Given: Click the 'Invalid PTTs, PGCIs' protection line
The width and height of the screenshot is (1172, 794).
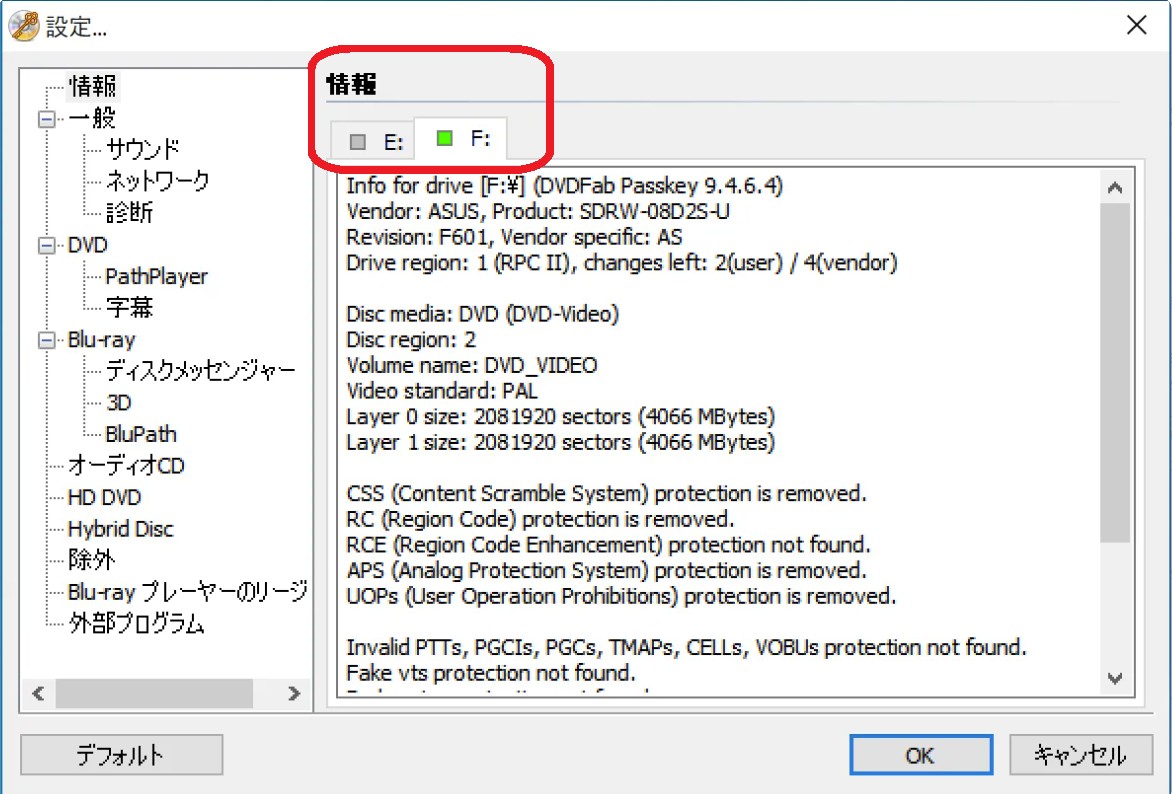Looking at the screenshot, I should pos(686,647).
